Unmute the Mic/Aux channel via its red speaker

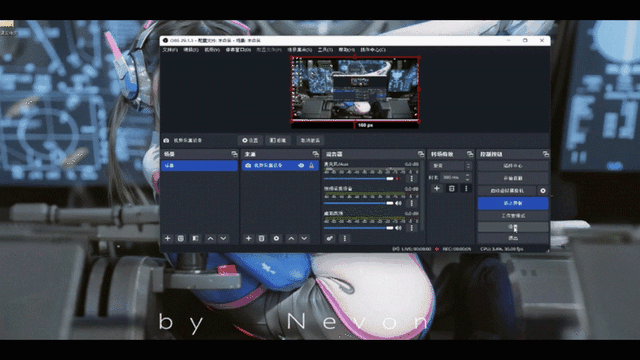[x=398, y=178]
